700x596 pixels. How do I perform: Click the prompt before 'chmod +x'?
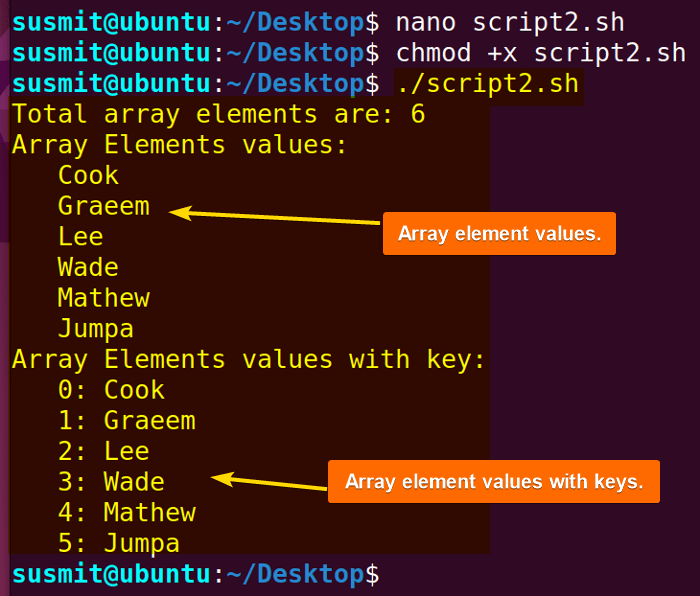click(x=196, y=53)
